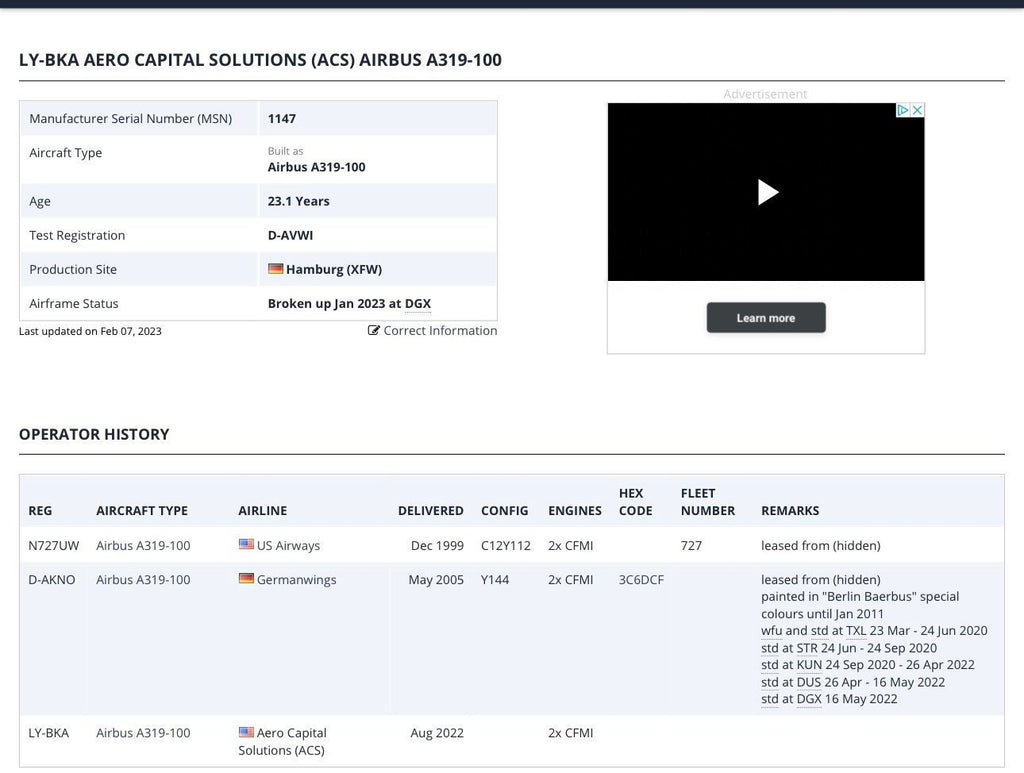Click the ENGINES column header
1024x773 pixels.
(575, 511)
